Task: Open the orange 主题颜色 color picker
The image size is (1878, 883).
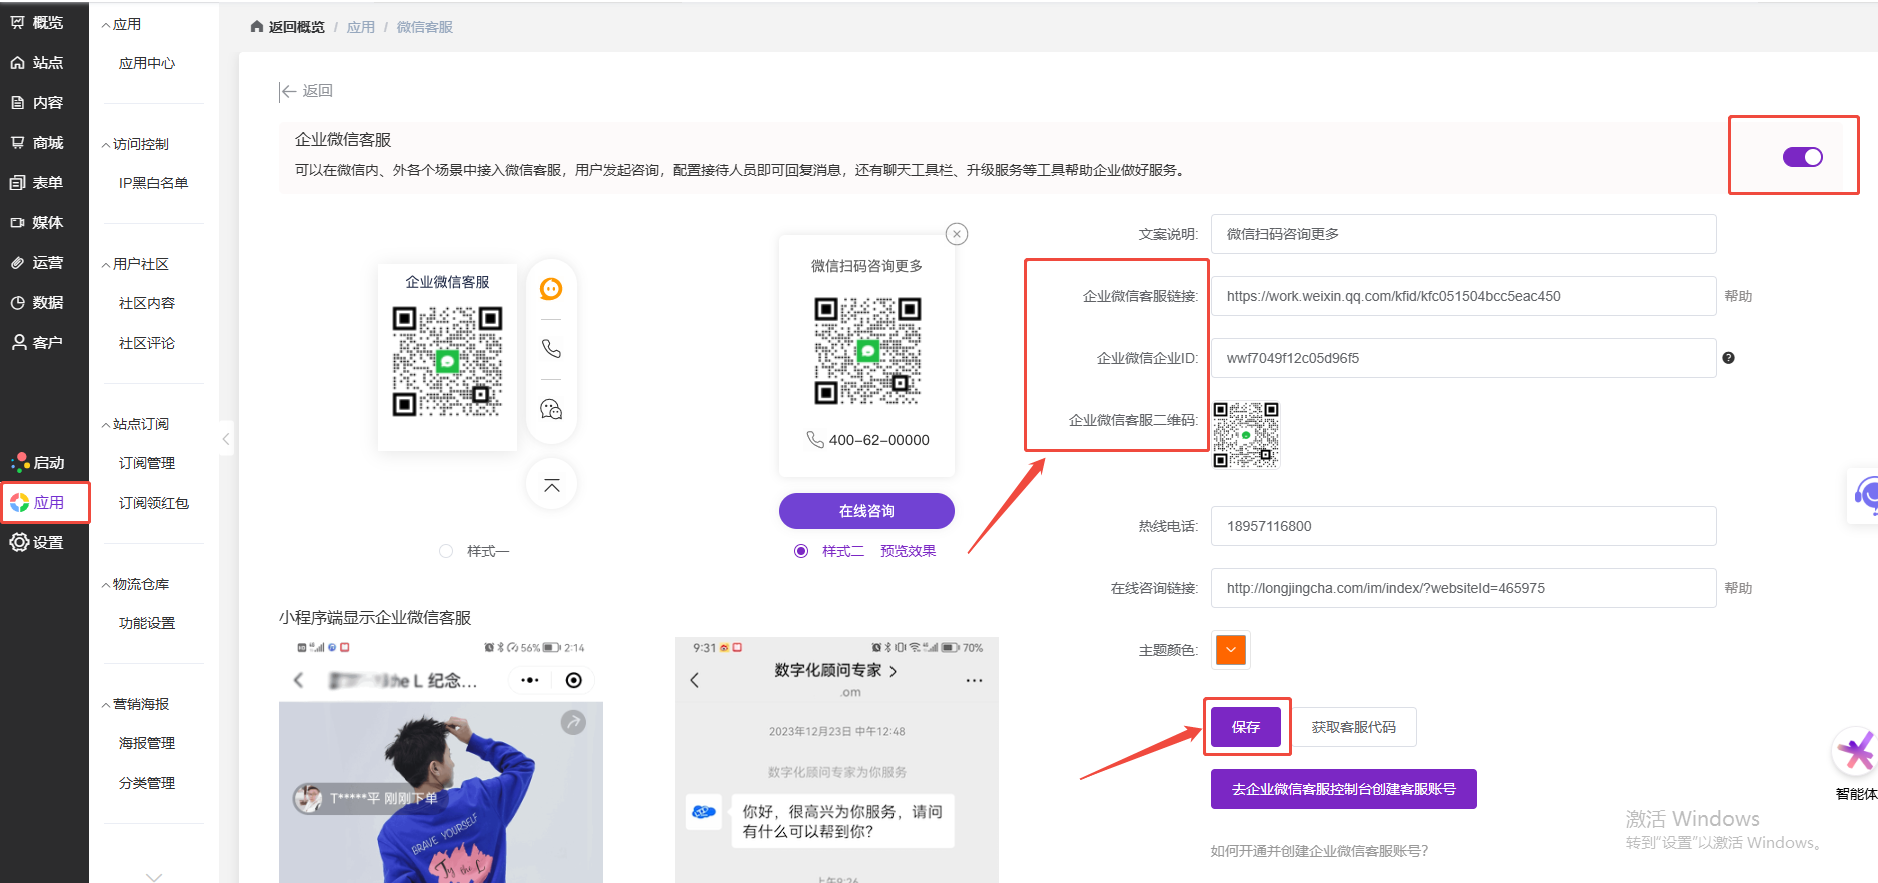Action: click(1231, 650)
